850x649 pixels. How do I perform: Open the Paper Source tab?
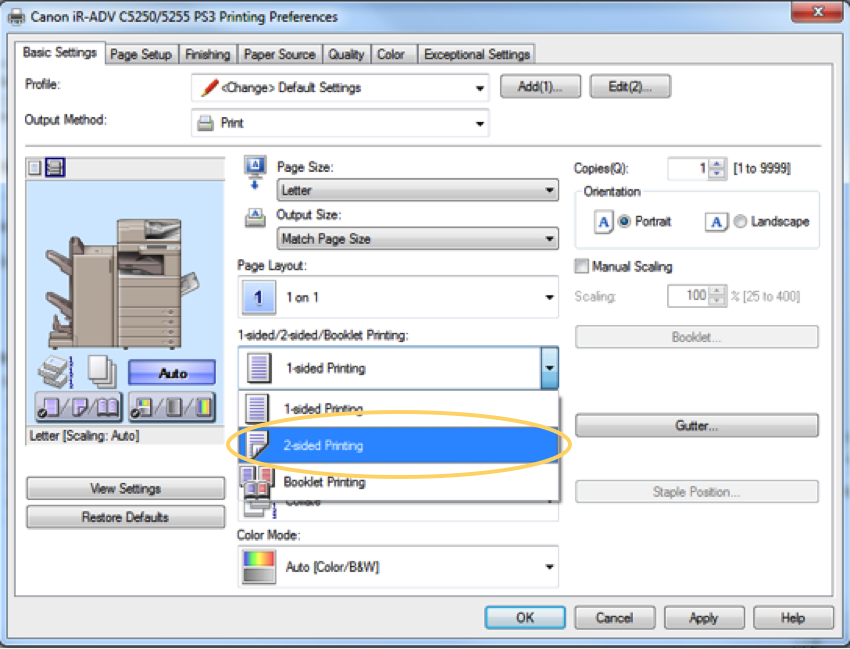tap(278, 54)
